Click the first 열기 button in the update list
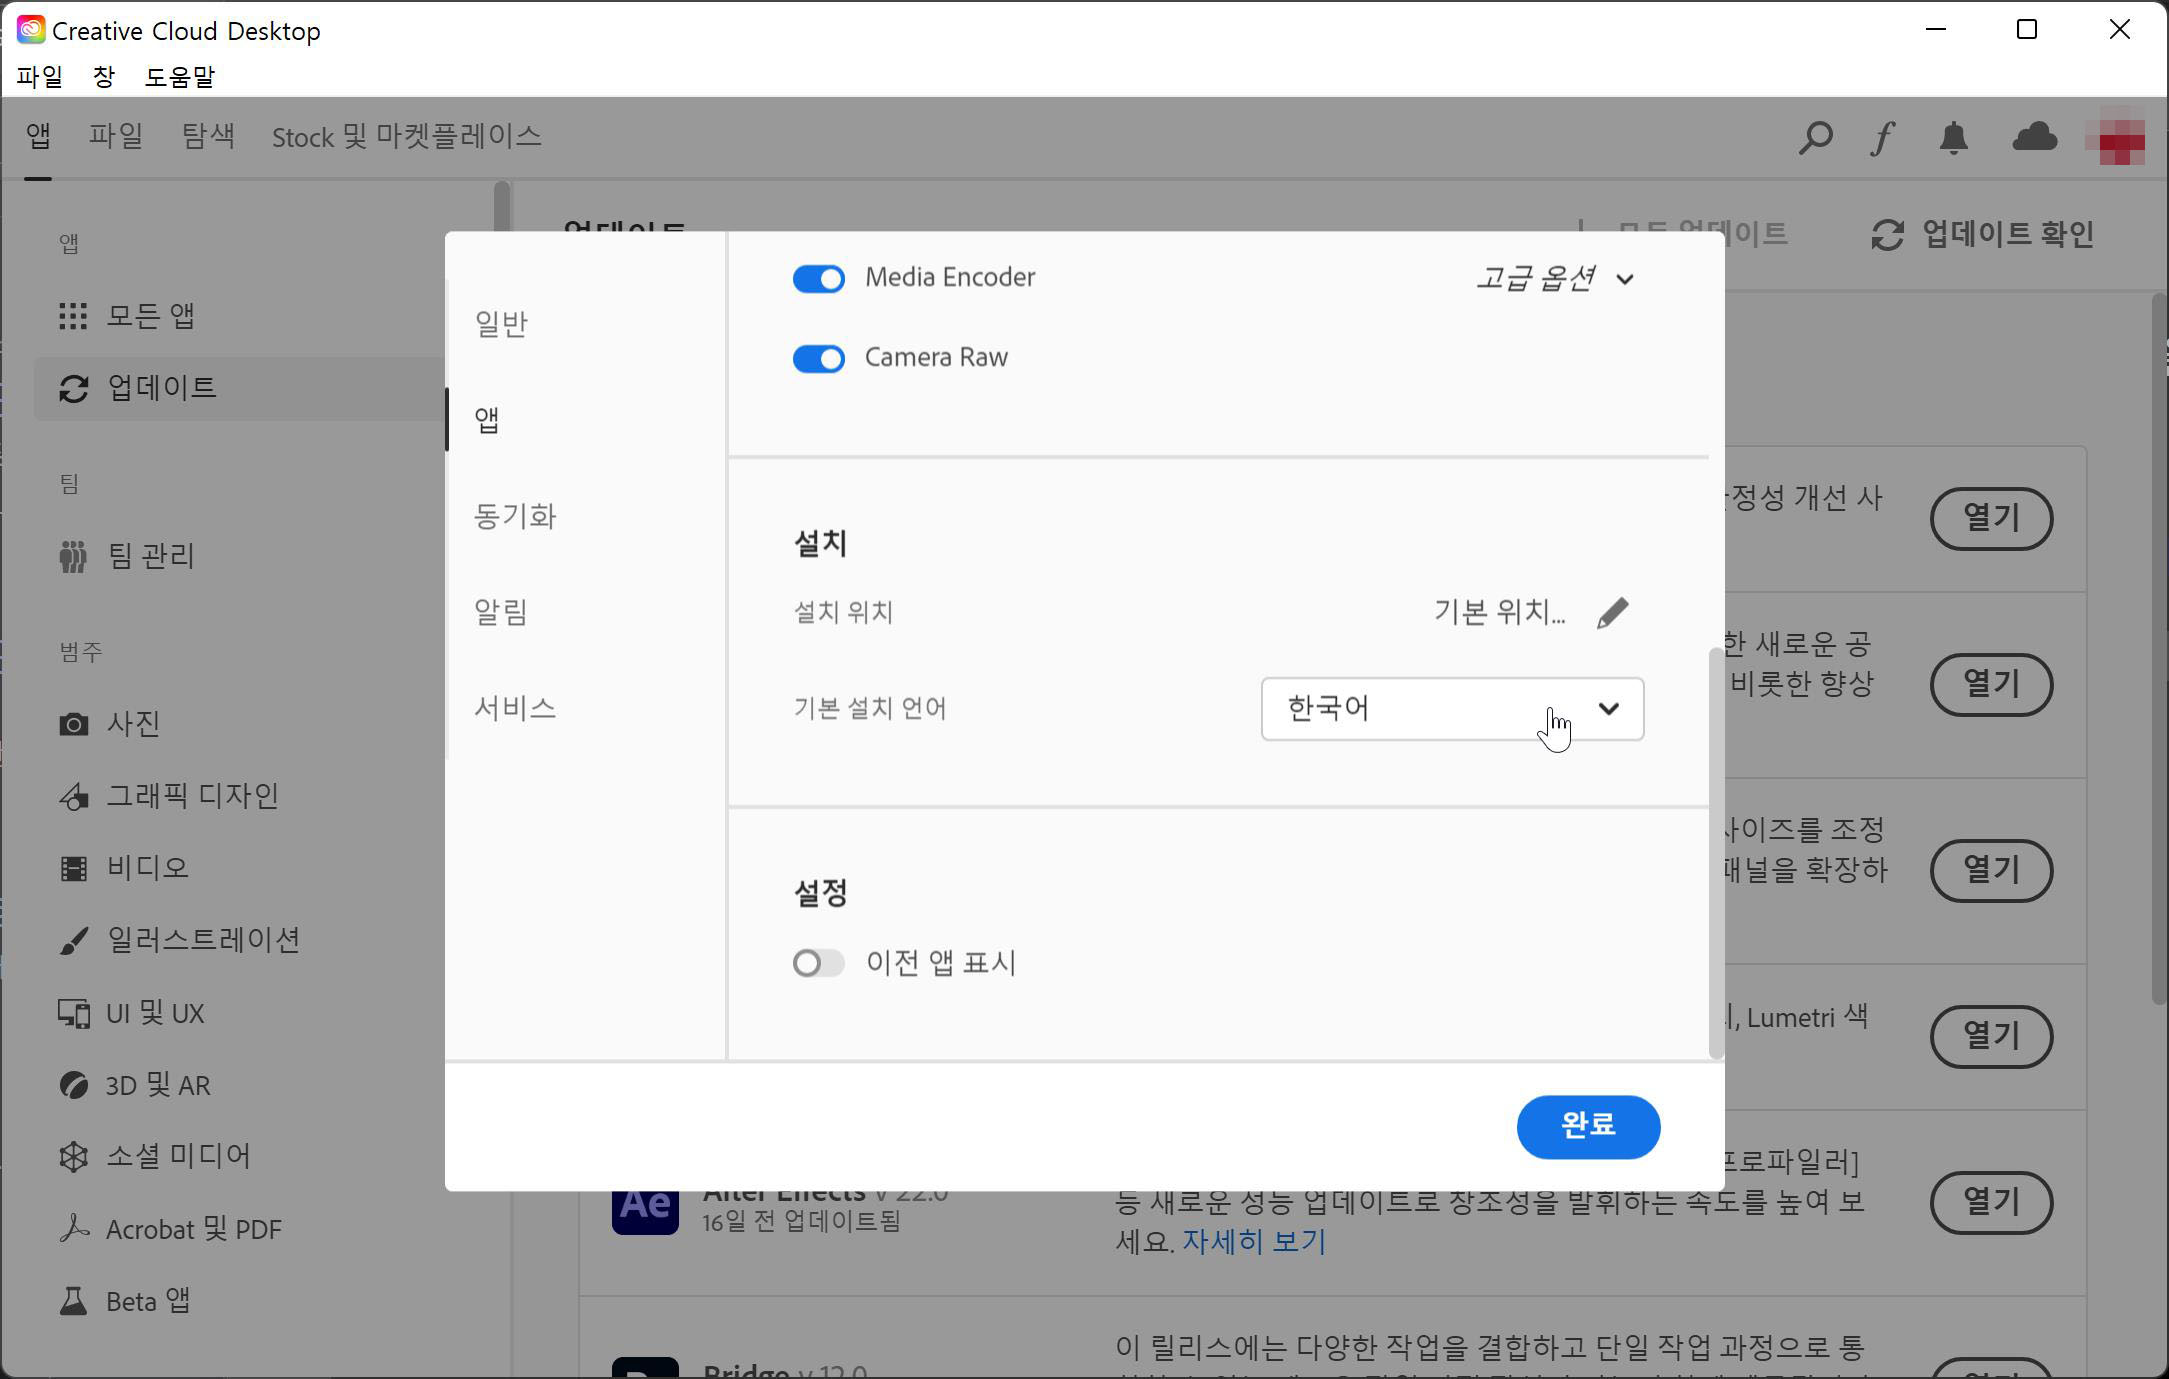 coord(1991,518)
